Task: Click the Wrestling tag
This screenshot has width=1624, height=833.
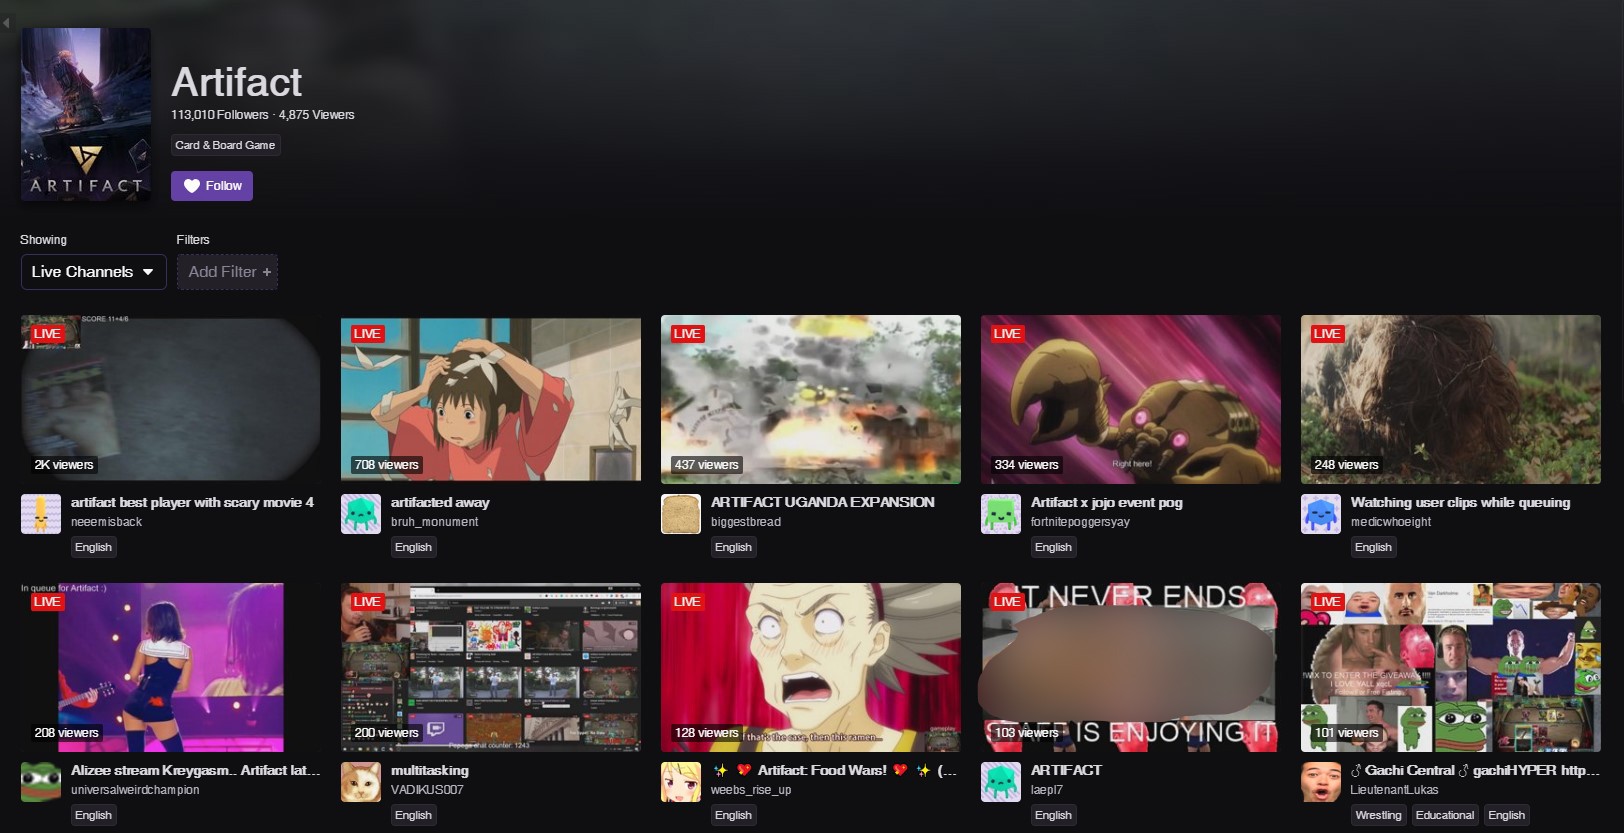Action: tap(1378, 815)
